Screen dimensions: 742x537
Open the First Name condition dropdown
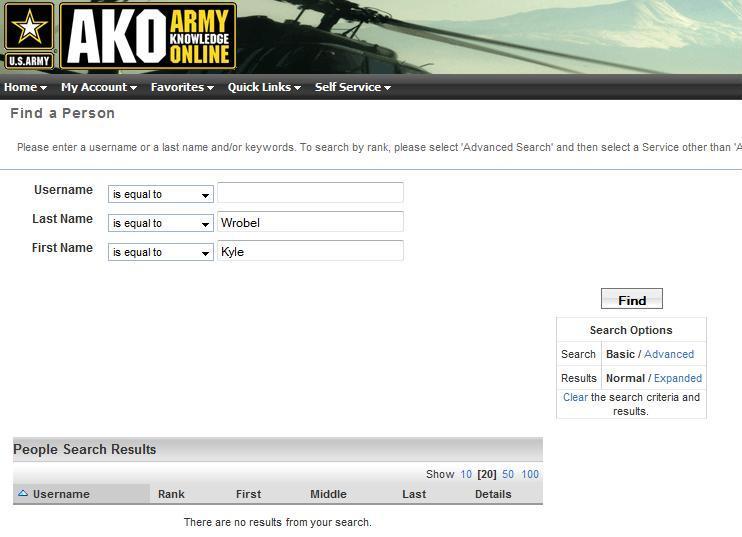click(160, 252)
